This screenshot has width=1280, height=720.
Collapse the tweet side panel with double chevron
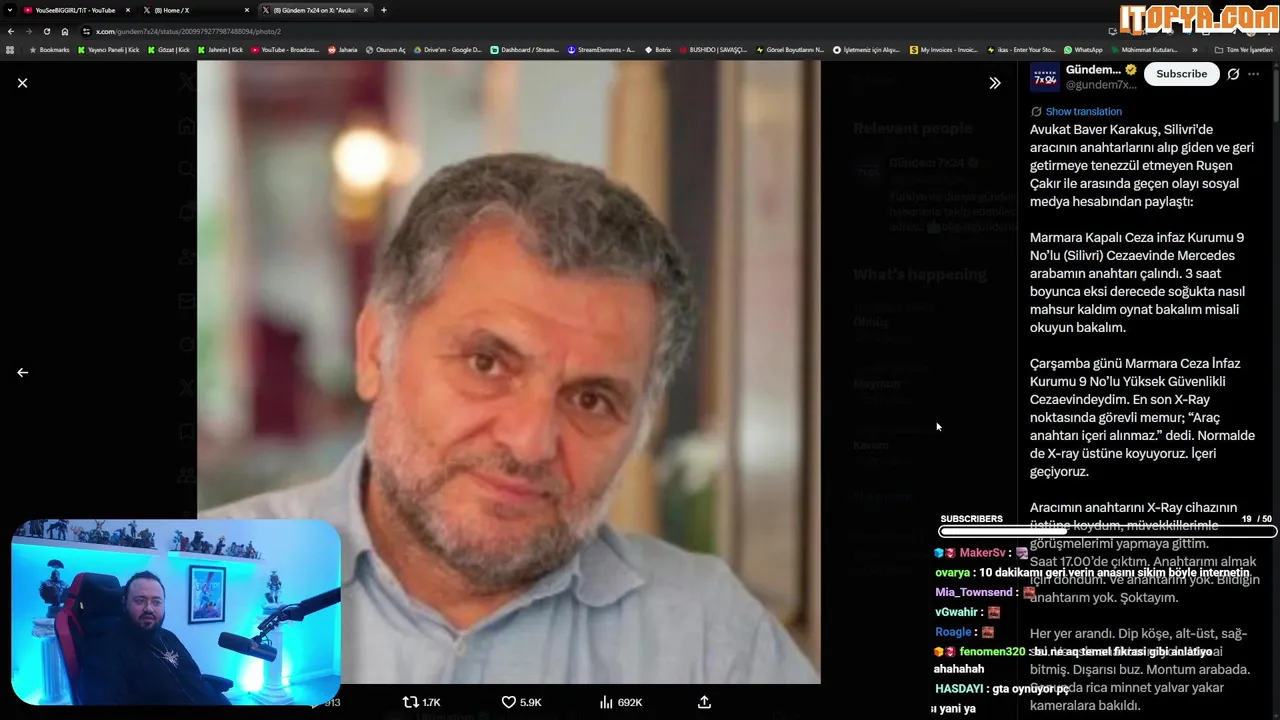(994, 83)
